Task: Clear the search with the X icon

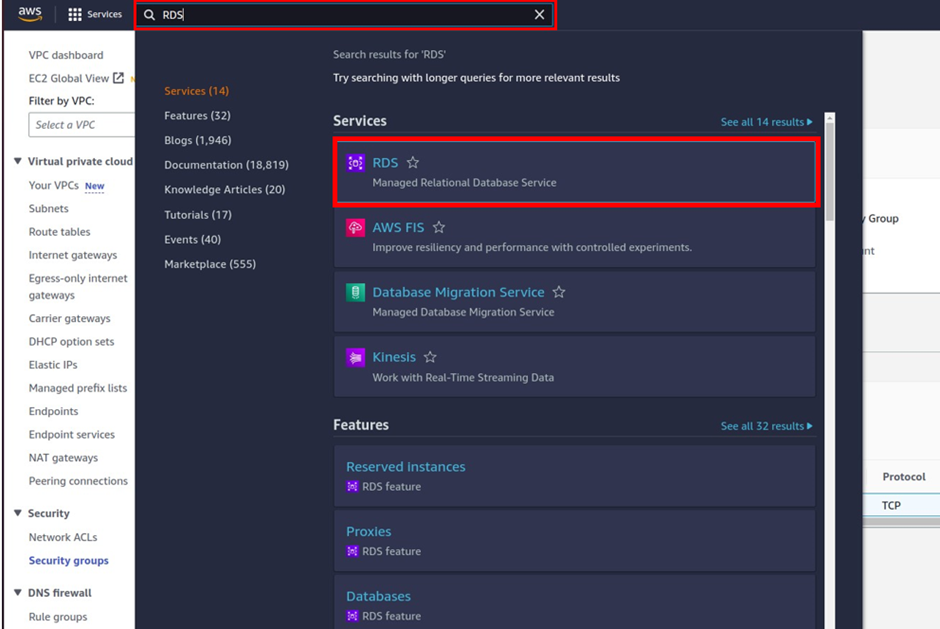Action: tap(540, 14)
